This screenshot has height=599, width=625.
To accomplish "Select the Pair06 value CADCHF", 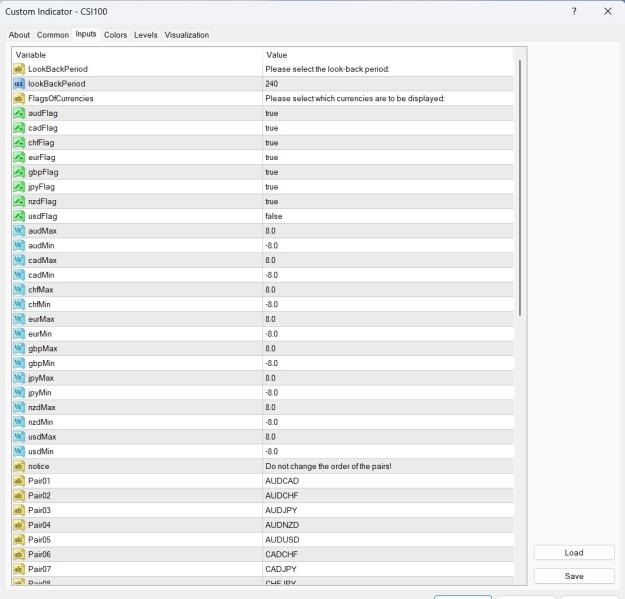I will coord(282,555).
